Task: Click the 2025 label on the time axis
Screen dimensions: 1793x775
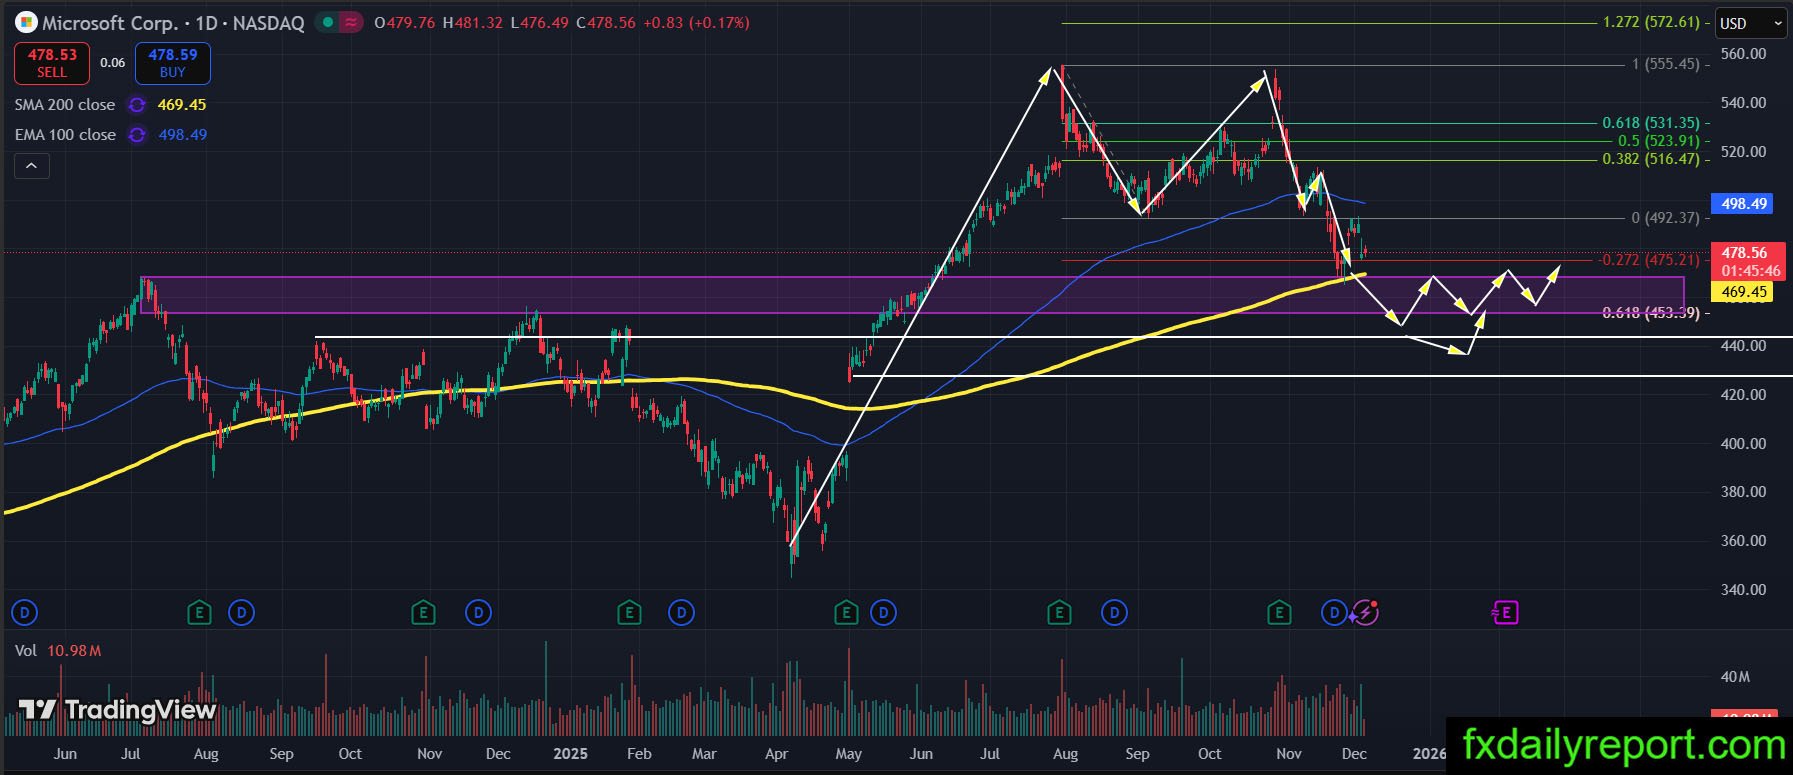Action: point(571,754)
